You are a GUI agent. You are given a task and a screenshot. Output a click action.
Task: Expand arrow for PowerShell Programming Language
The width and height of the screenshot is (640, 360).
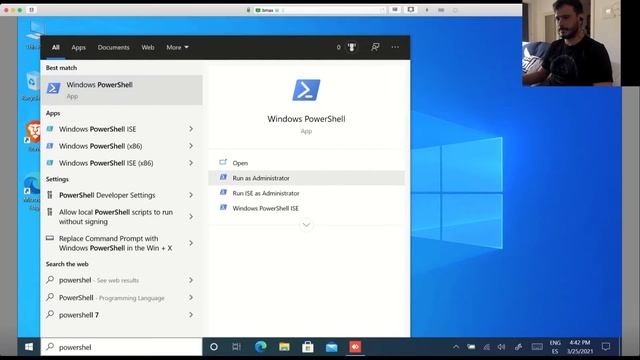[191, 298]
